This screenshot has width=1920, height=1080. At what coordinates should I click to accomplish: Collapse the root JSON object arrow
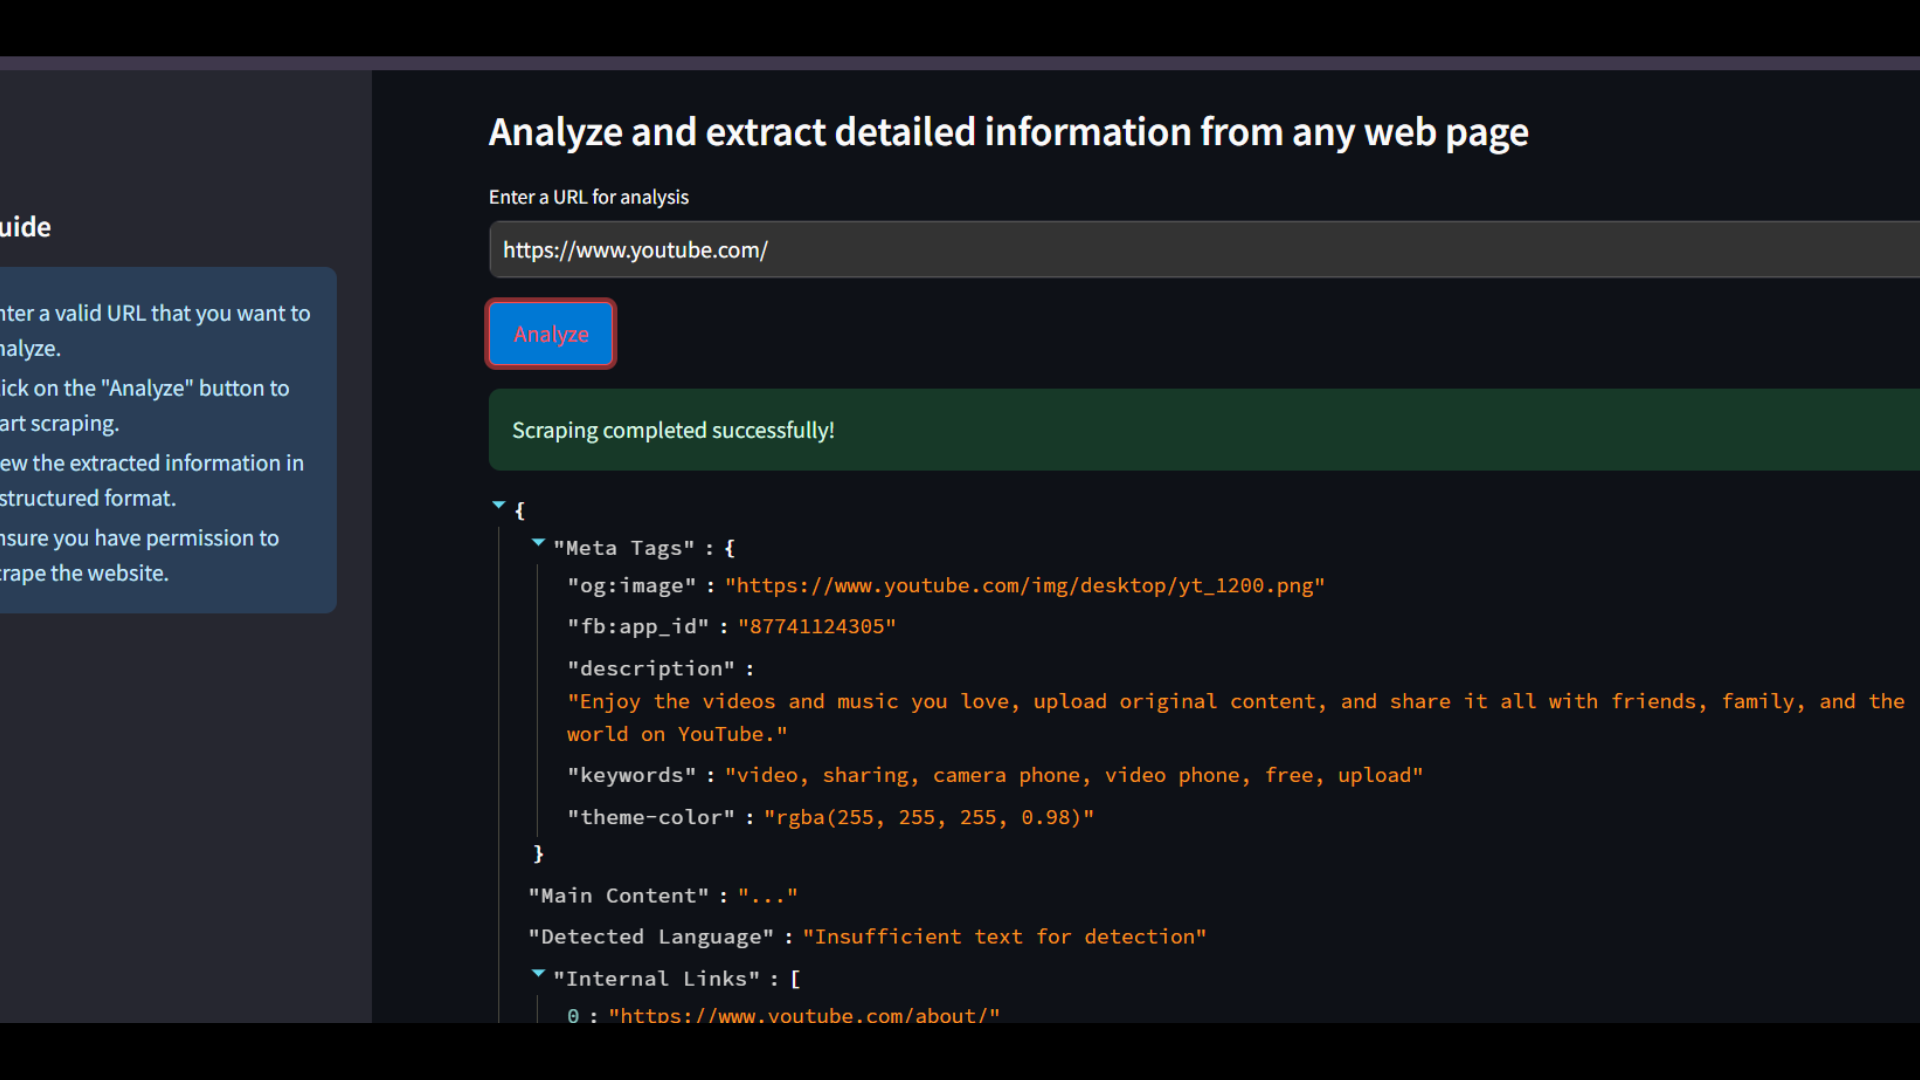coord(499,505)
